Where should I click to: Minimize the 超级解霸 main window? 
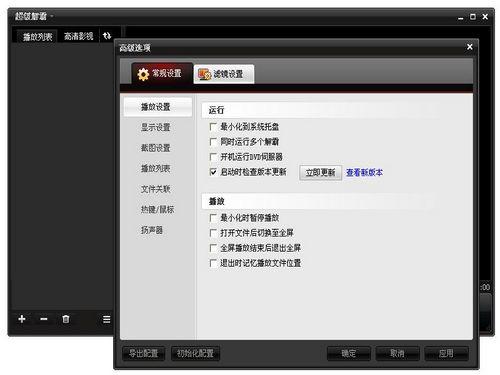[461, 17]
